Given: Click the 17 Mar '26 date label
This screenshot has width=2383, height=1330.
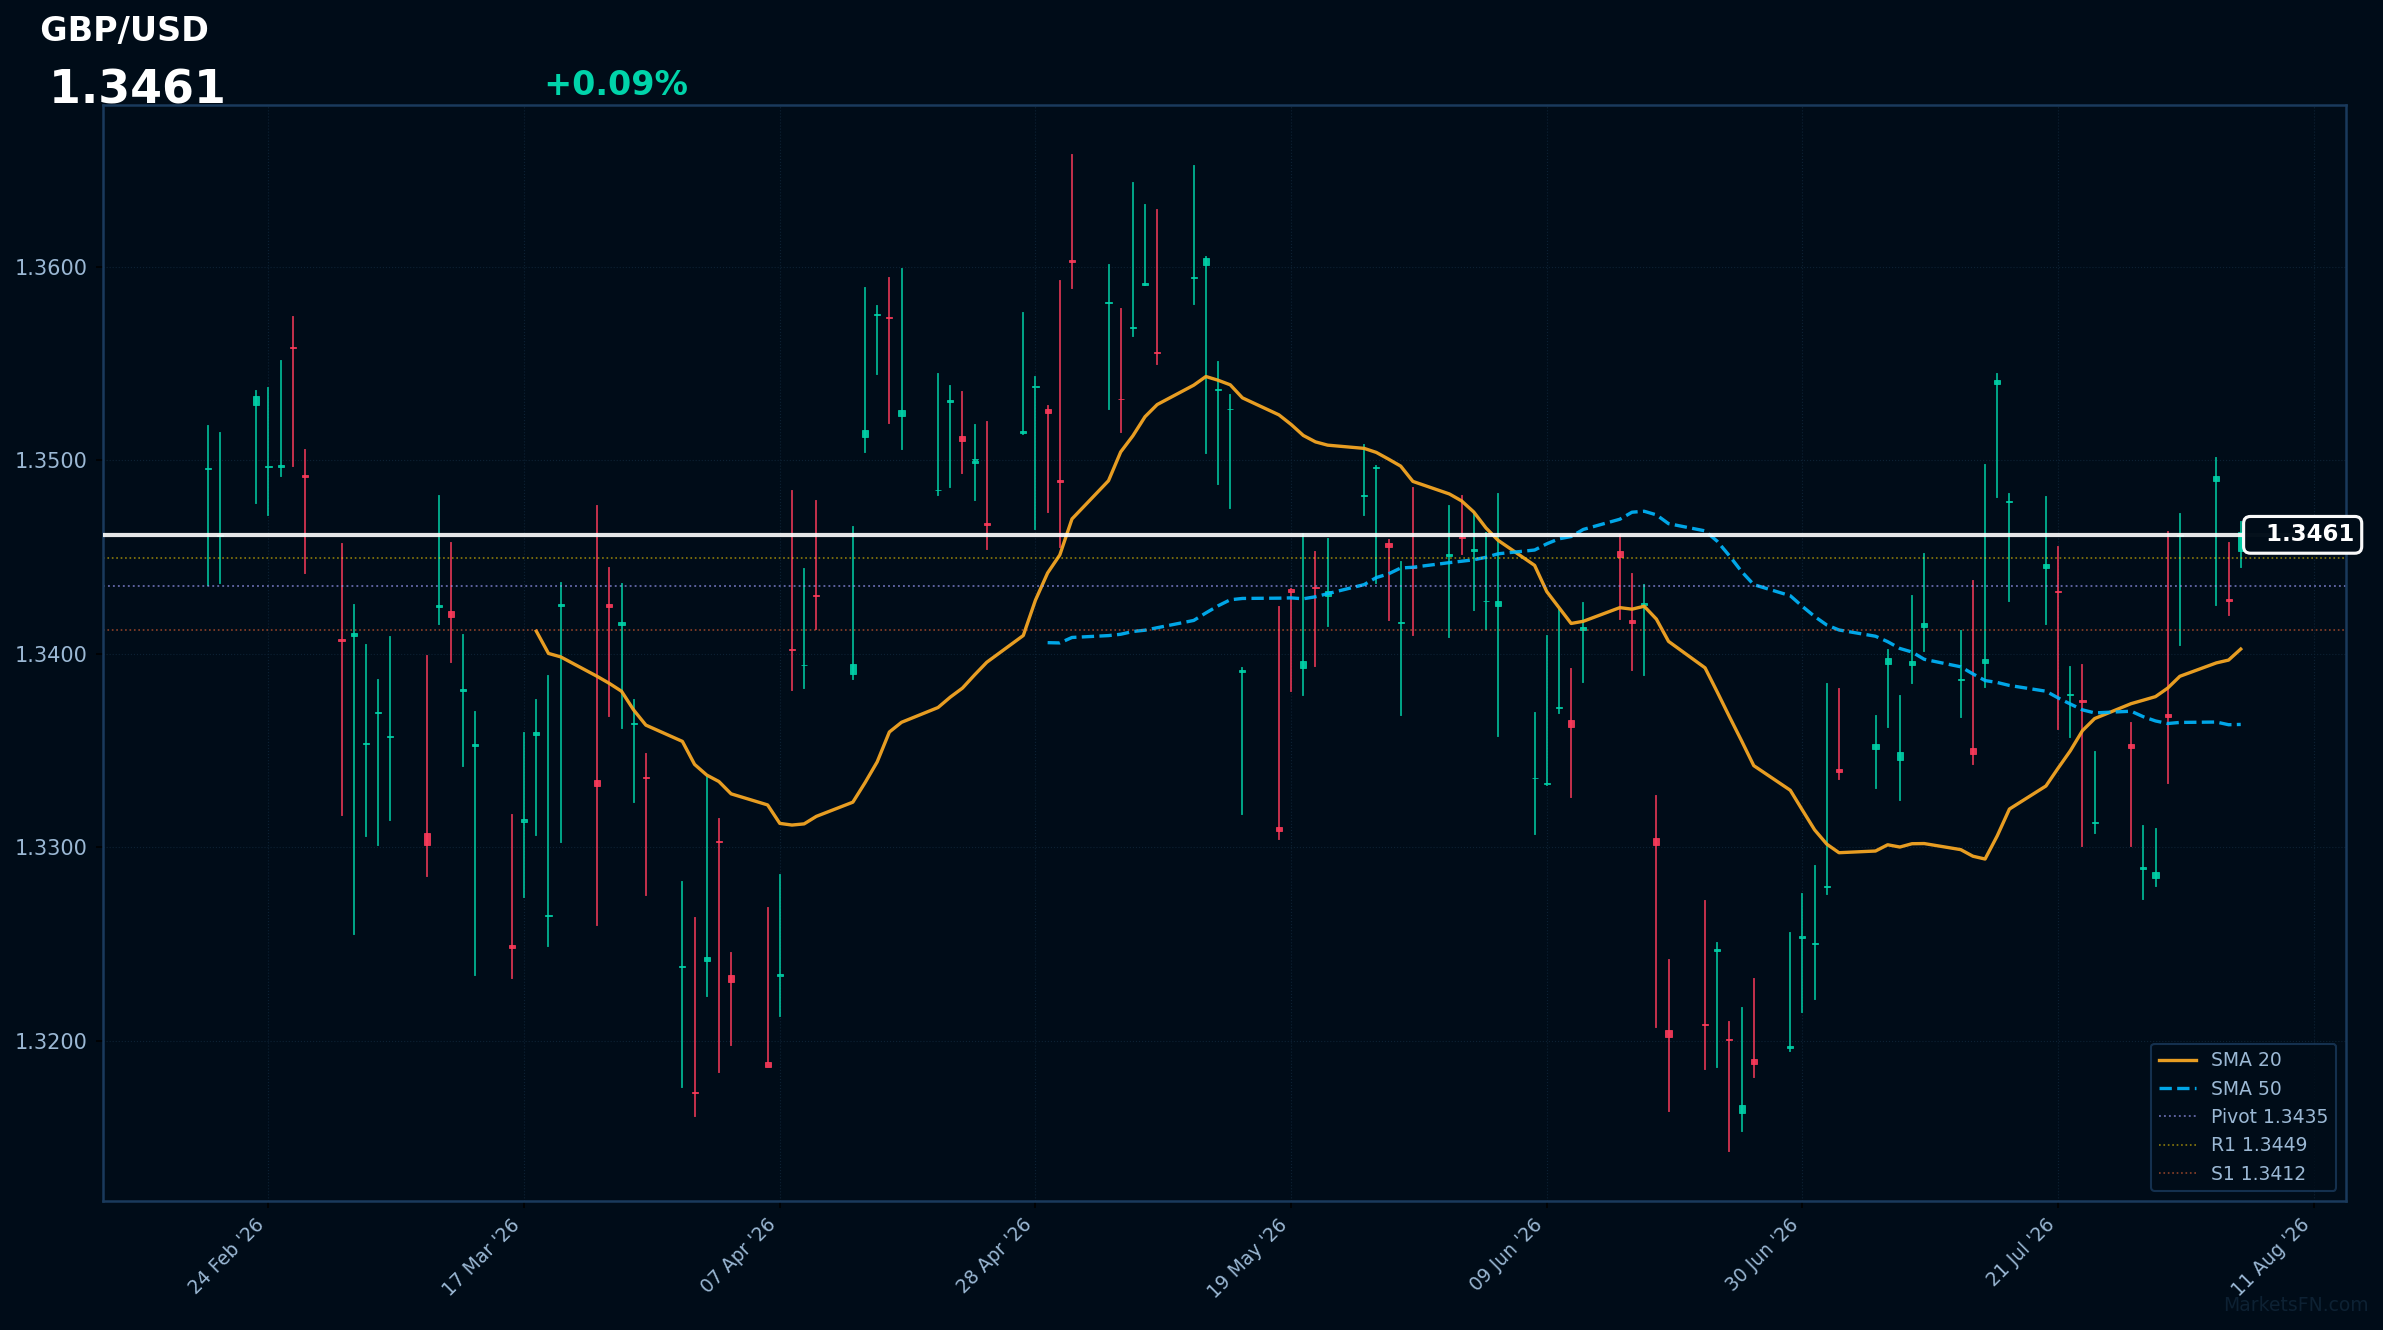Looking at the screenshot, I should (x=481, y=1257).
